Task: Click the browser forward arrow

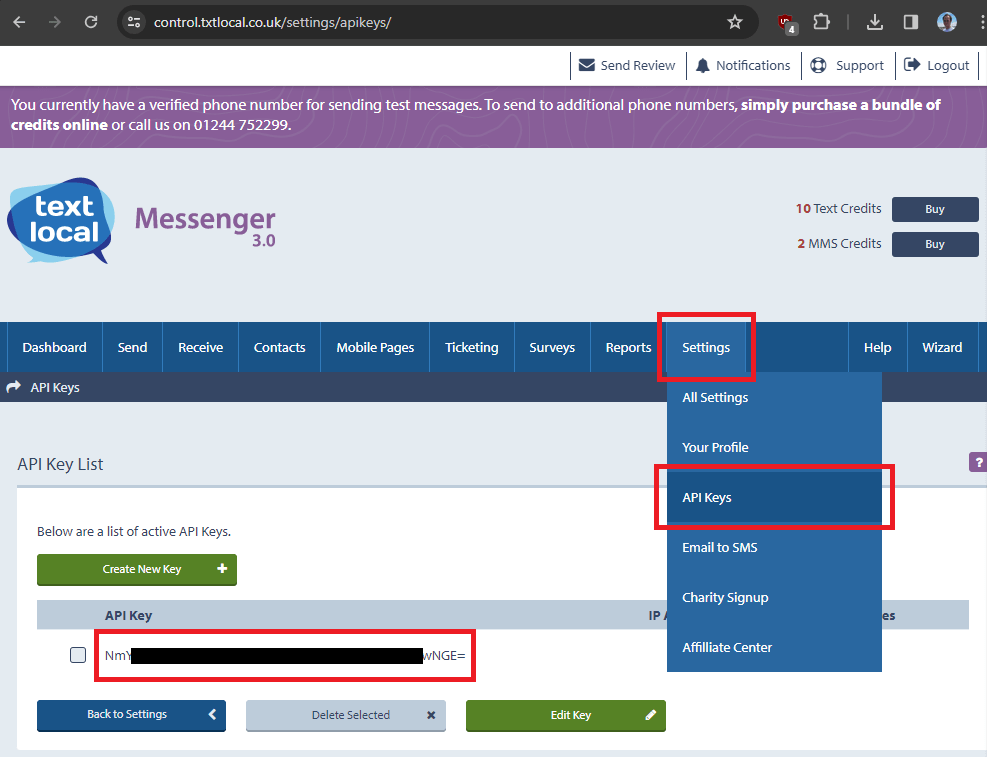Action: (x=55, y=22)
